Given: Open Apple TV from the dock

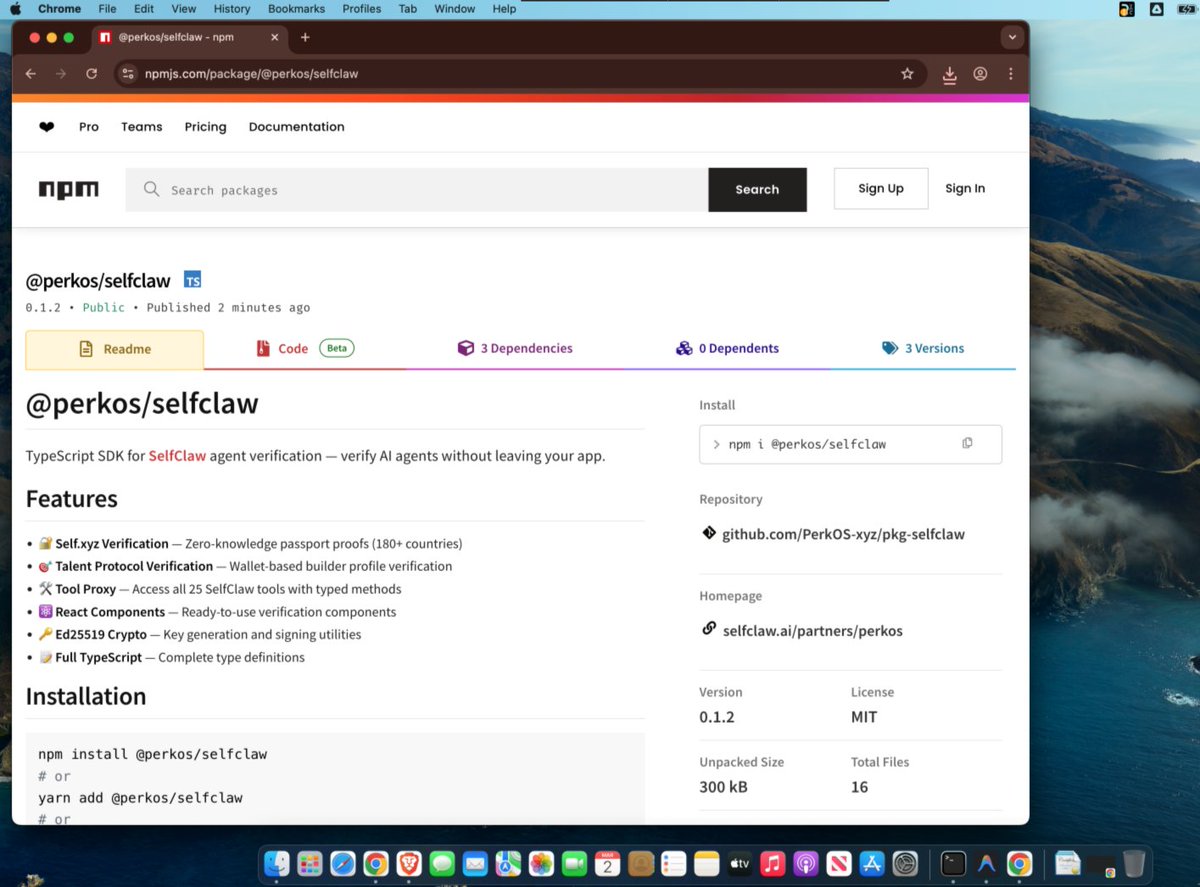Looking at the screenshot, I should point(739,863).
